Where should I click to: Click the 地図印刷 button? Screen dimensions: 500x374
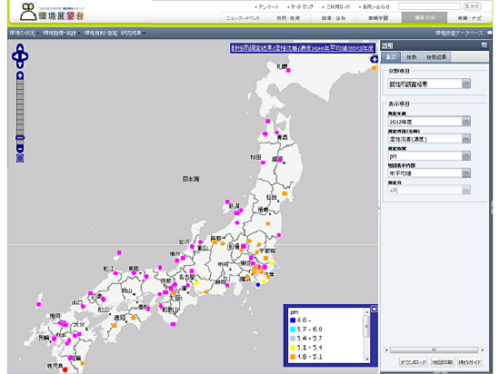click(x=442, y=362)
